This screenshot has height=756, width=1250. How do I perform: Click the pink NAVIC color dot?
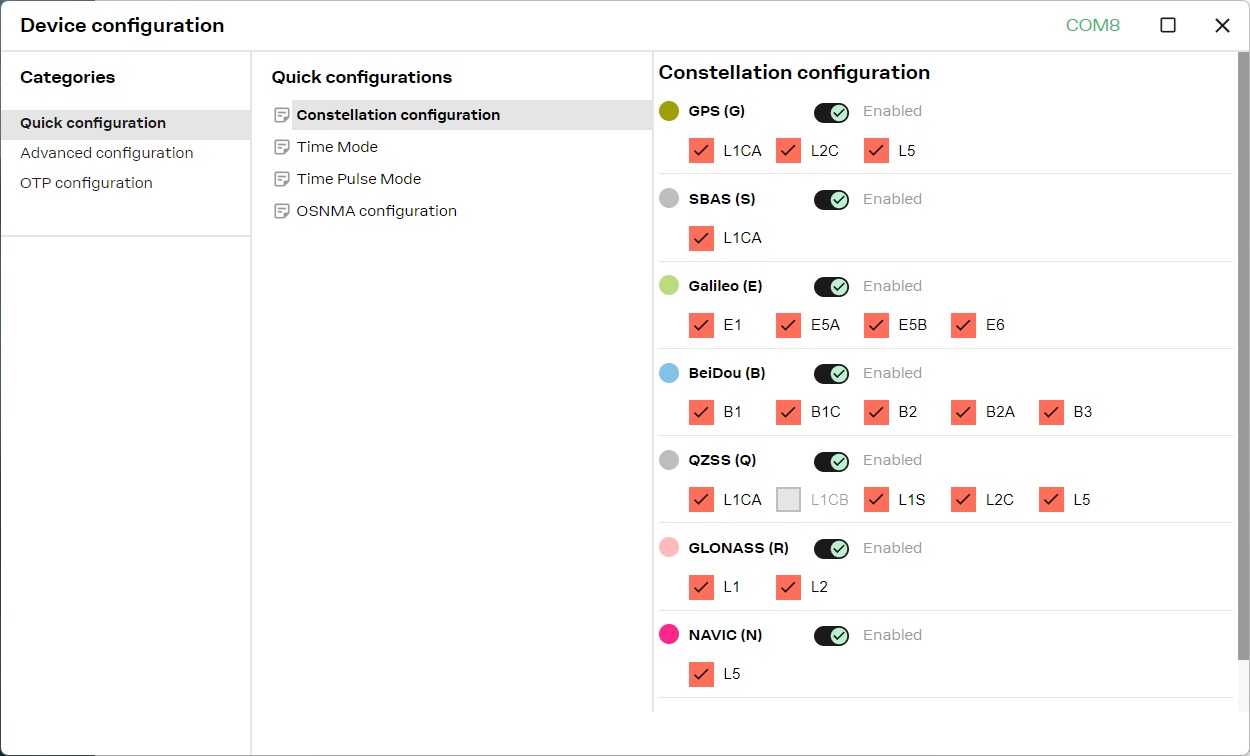coord(669,635)
